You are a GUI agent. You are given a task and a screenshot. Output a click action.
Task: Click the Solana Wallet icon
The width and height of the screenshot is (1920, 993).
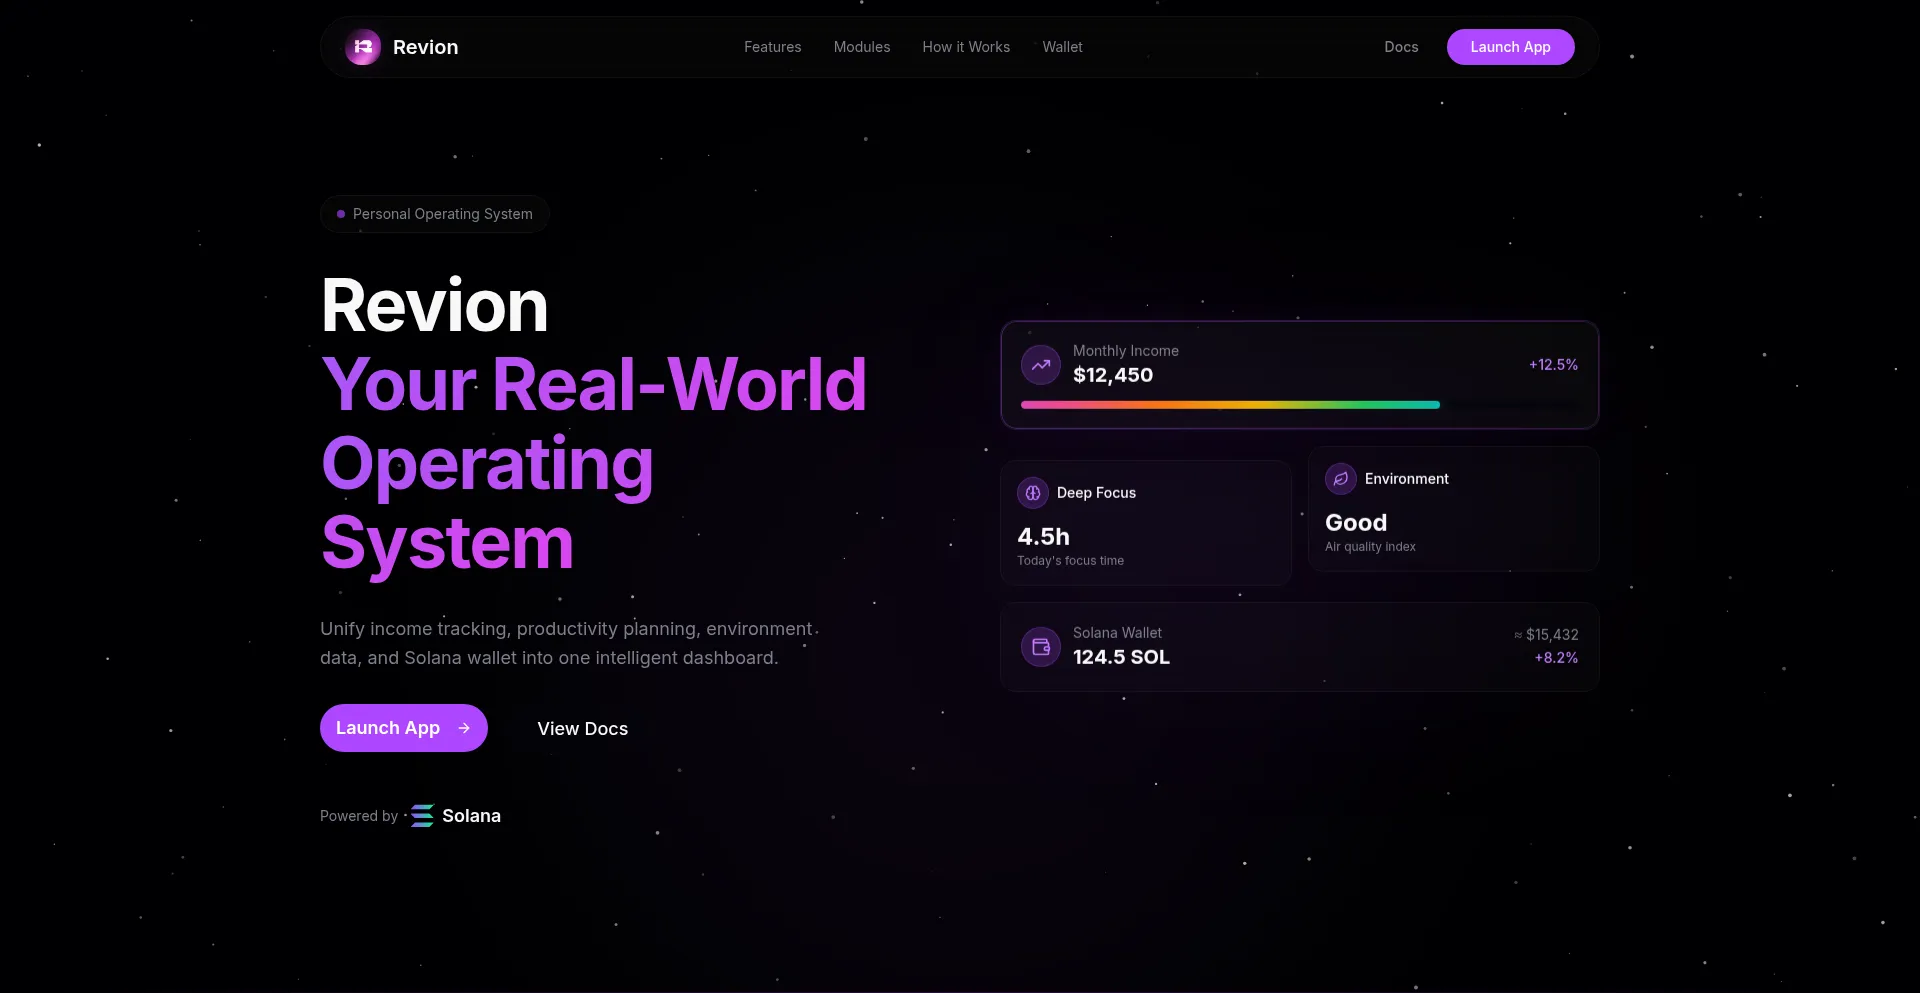(x=1040, y=647)
